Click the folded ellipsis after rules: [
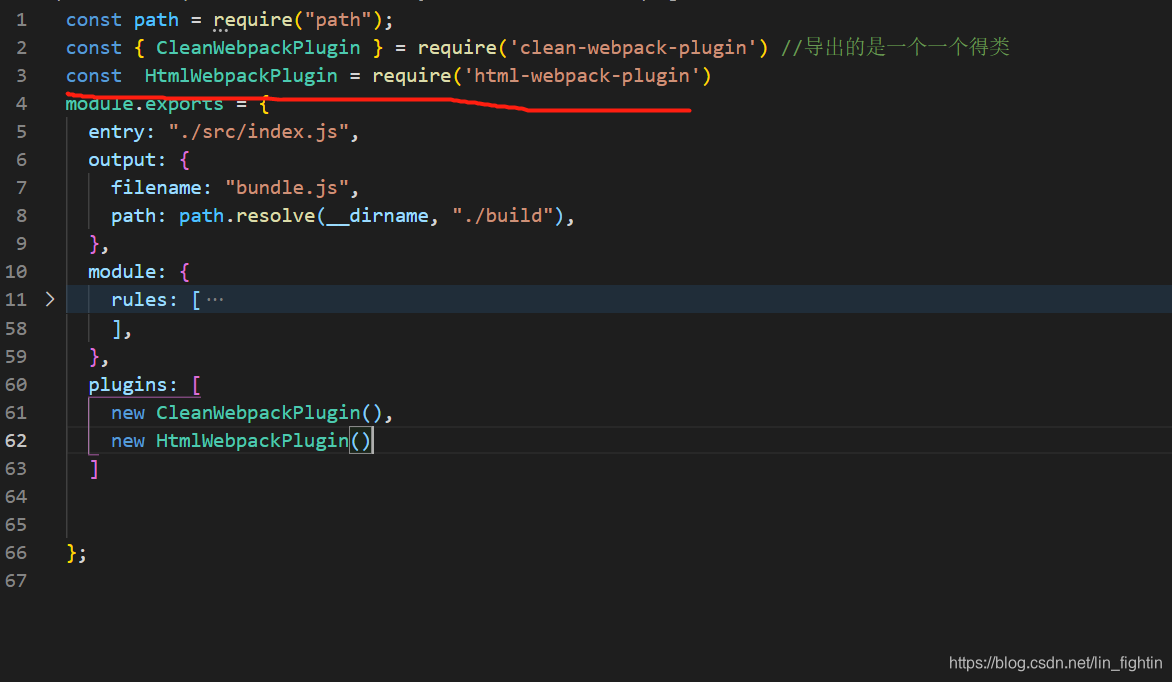 pos(215,300)
